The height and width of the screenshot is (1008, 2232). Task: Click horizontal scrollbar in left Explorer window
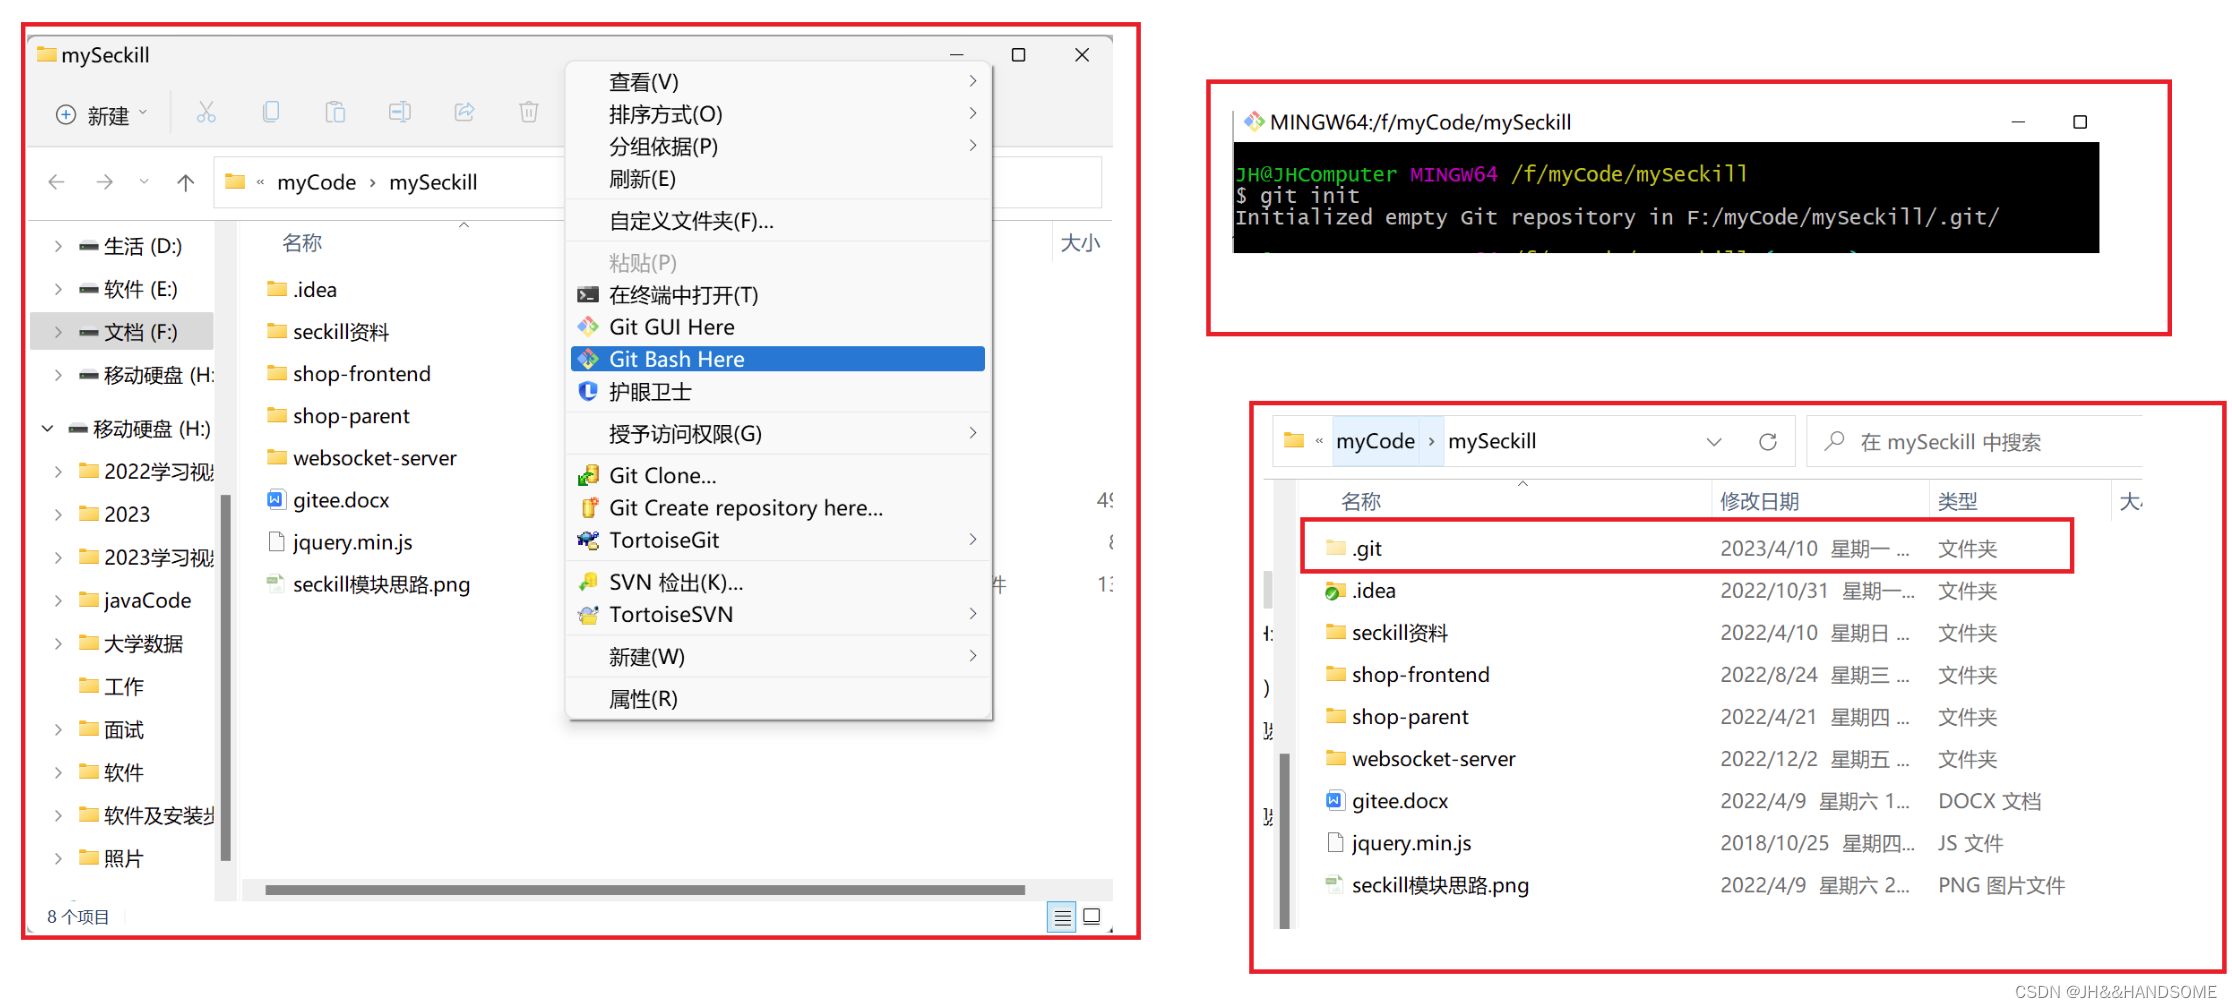[x=645, y=889]
